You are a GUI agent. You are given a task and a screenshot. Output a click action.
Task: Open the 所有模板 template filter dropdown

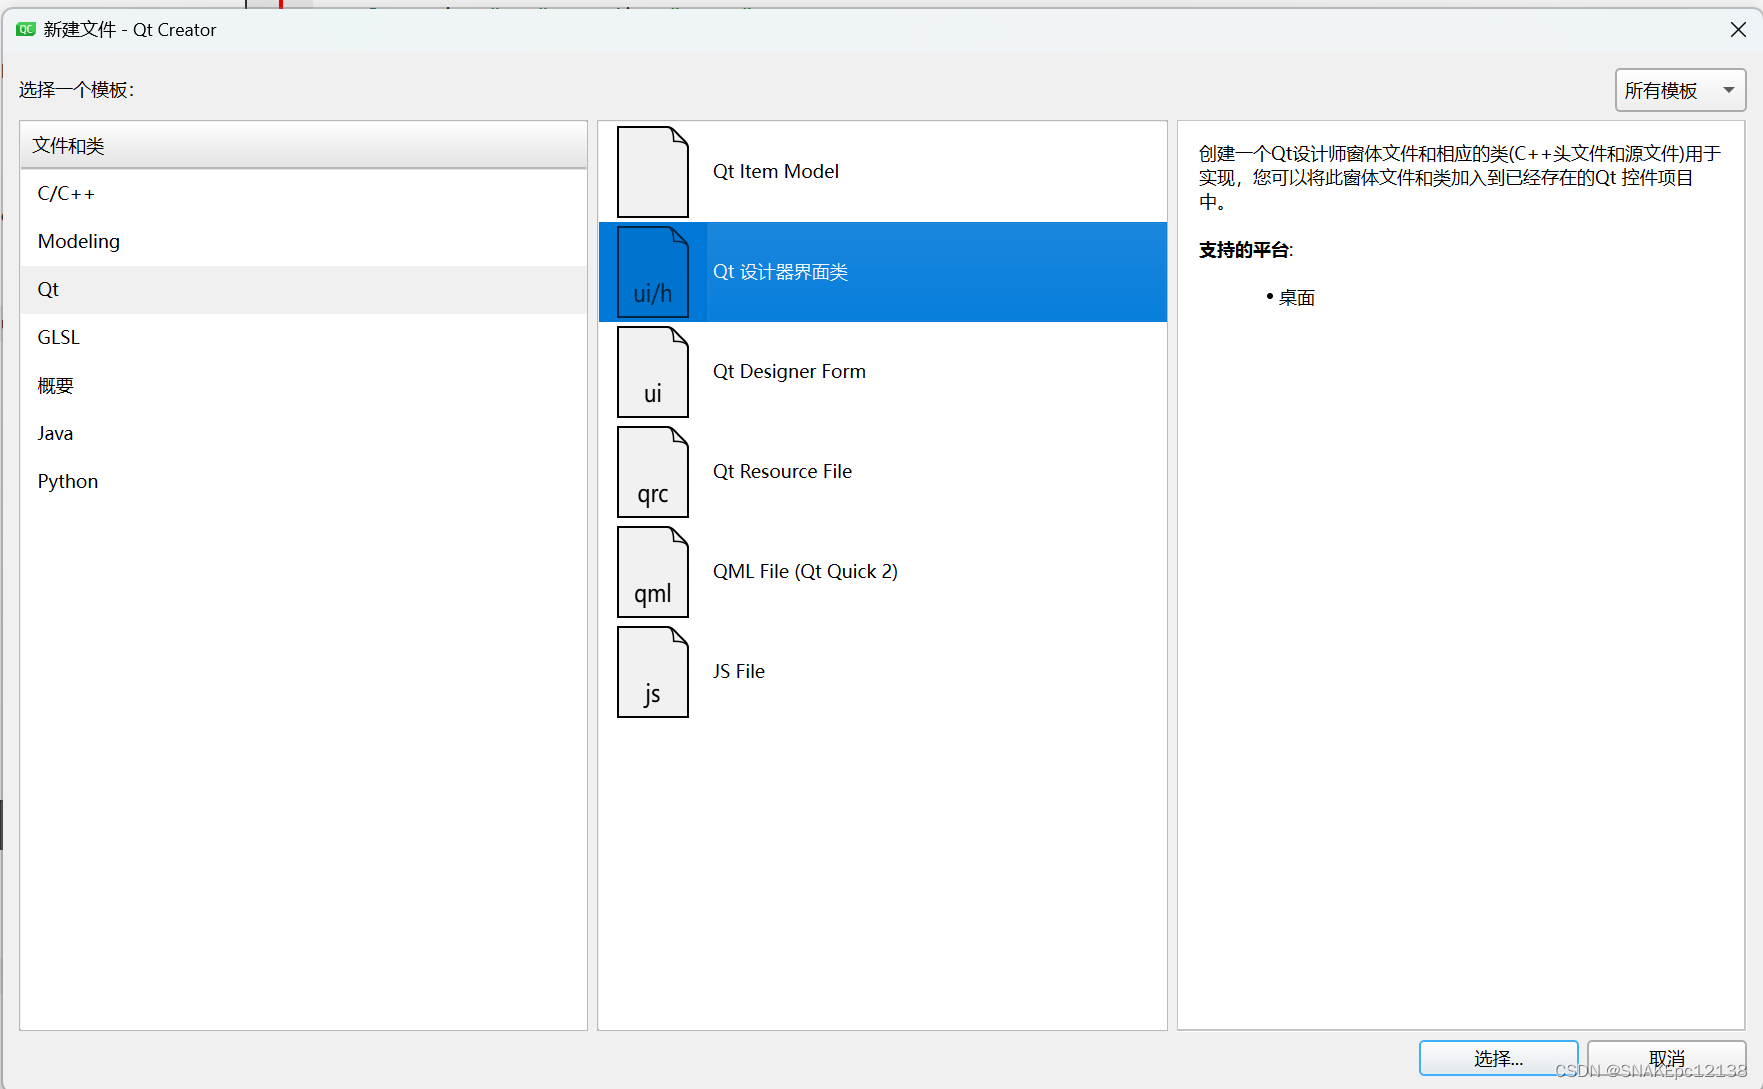click(1680, 90)
